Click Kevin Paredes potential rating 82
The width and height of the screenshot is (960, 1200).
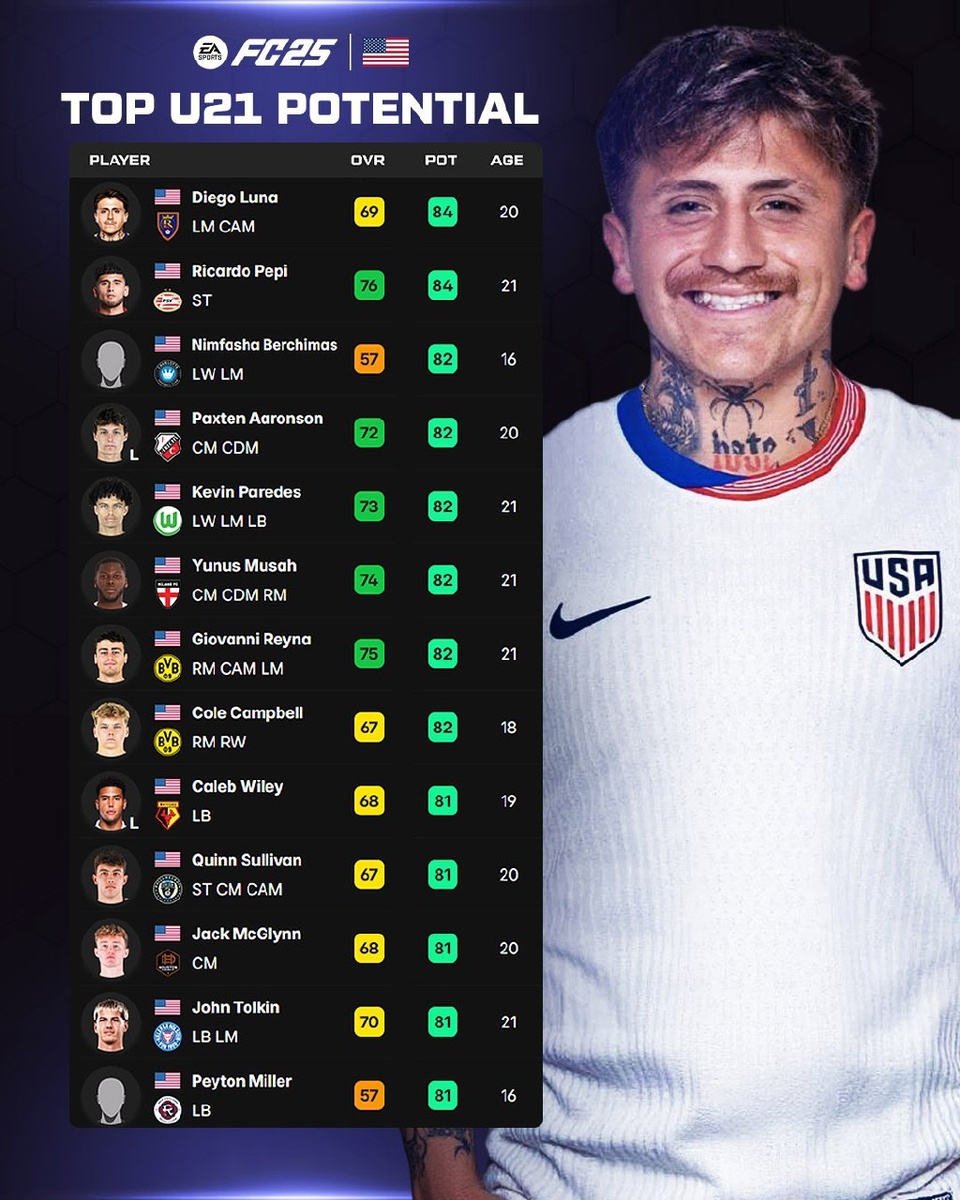pyautogui.click(x=442, y=506)
